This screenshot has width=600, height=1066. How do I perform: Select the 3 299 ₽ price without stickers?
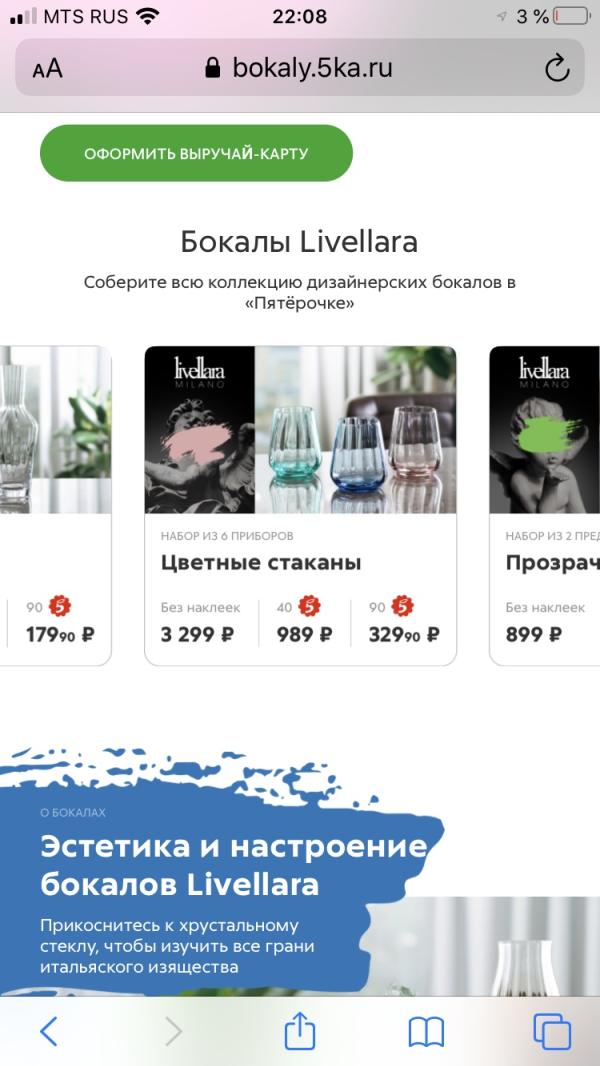tap(198, 634)
